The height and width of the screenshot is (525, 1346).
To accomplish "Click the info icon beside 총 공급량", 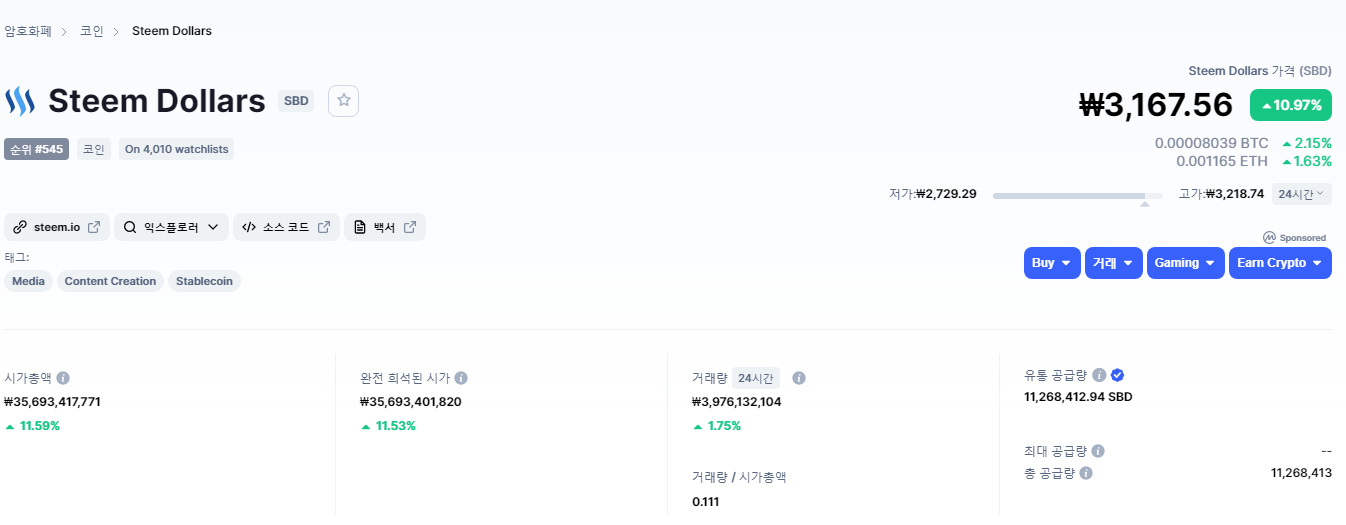I will 1086,473.
